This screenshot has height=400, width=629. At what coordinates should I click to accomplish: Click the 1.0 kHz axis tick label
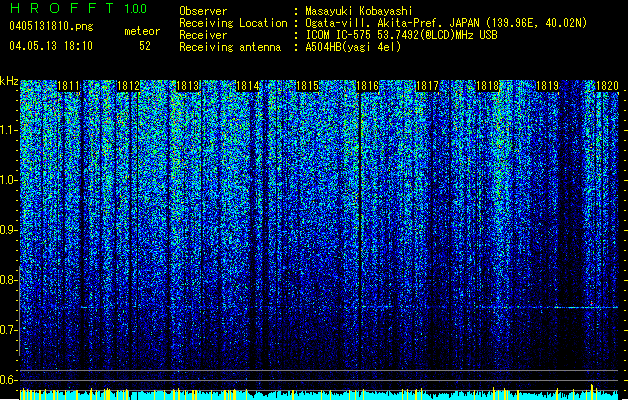[9, 180]
